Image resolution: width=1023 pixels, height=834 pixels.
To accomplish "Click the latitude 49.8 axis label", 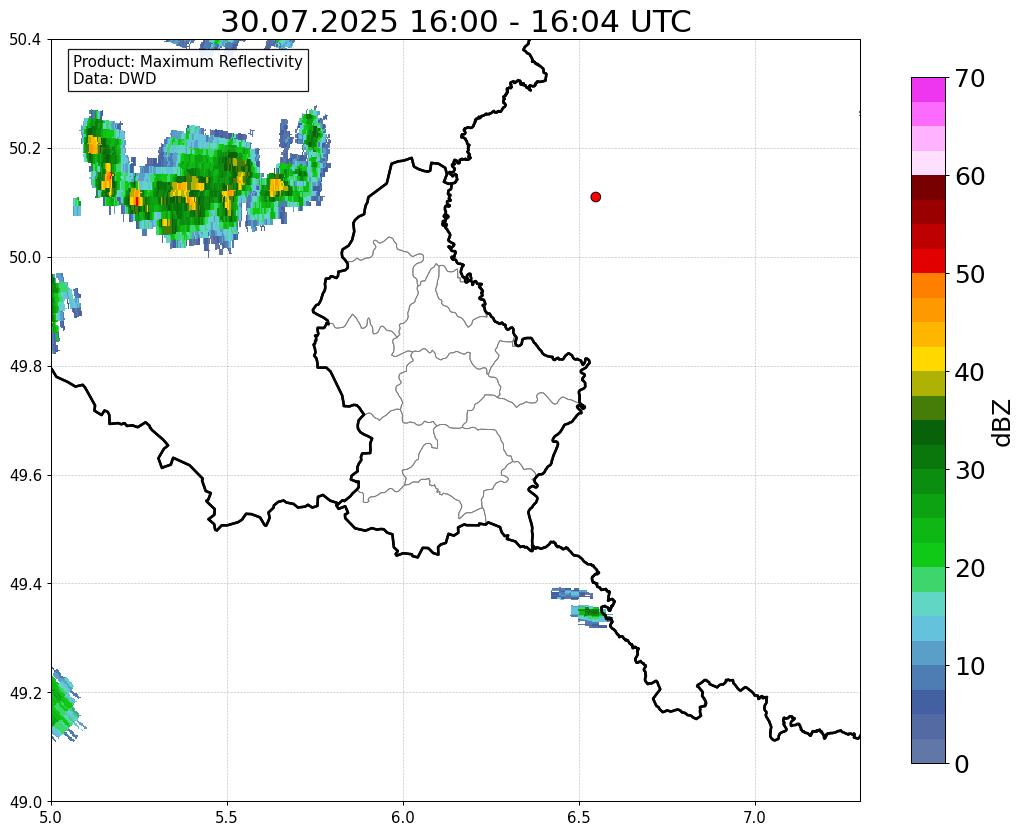I will point(25,367).
